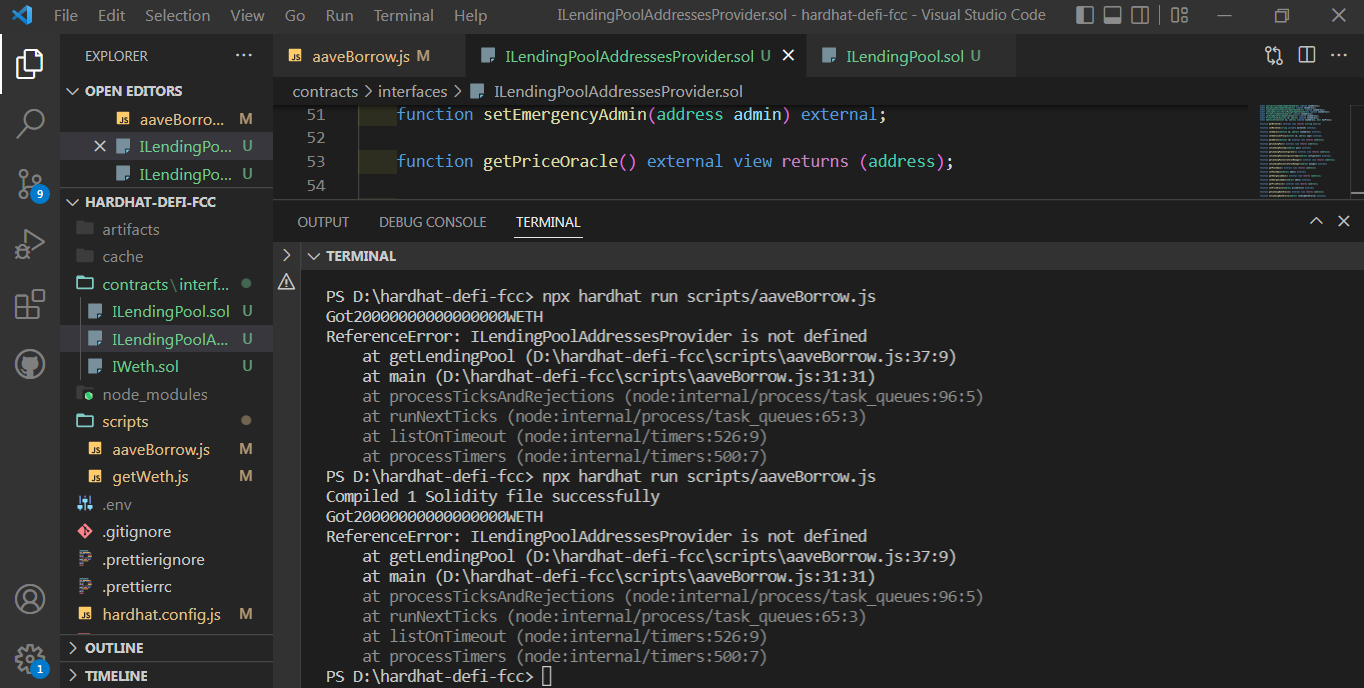
Task: Maximize the terminal panel size
Action: [x=1316, y=222]
